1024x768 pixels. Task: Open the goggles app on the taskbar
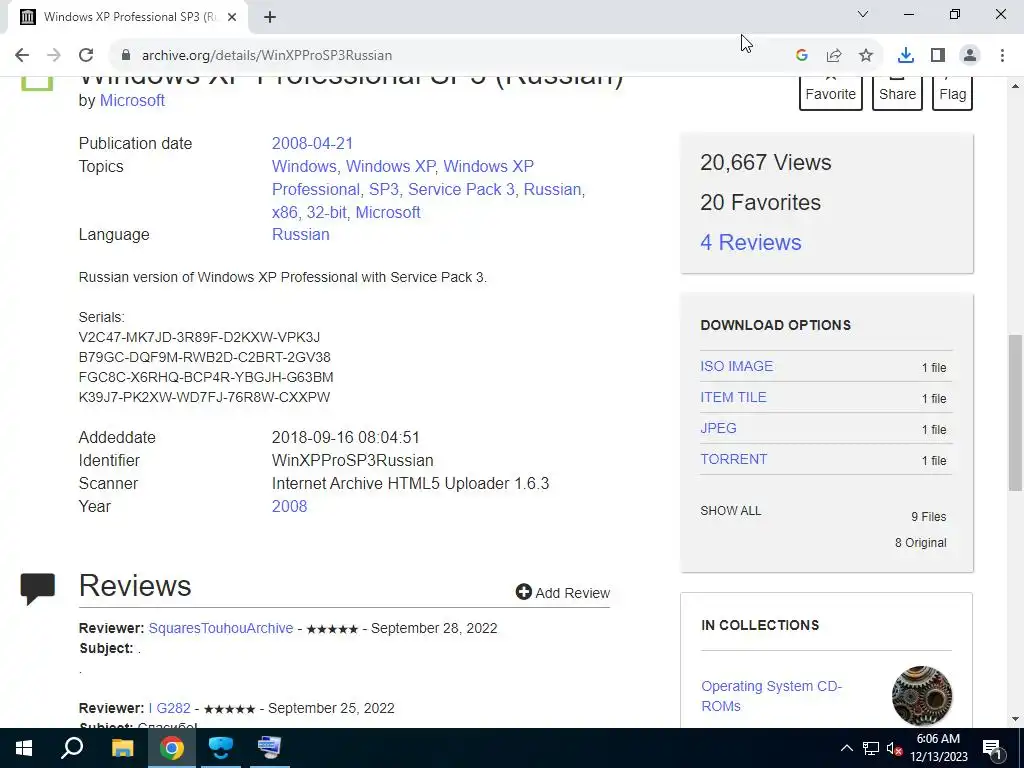coord(221,748)
